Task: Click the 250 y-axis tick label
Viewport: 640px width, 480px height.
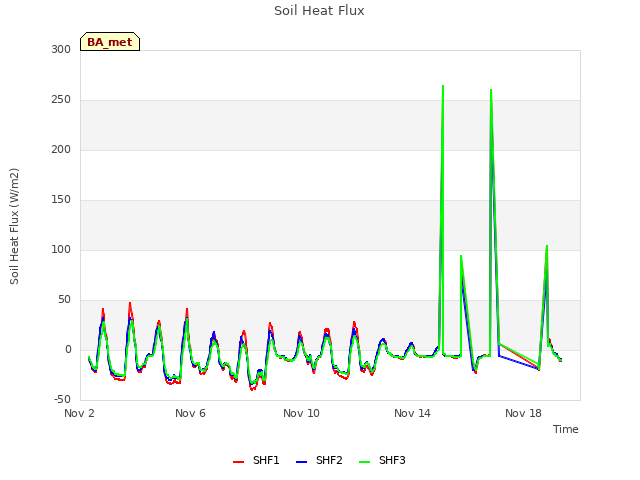Action: [61, 100]
